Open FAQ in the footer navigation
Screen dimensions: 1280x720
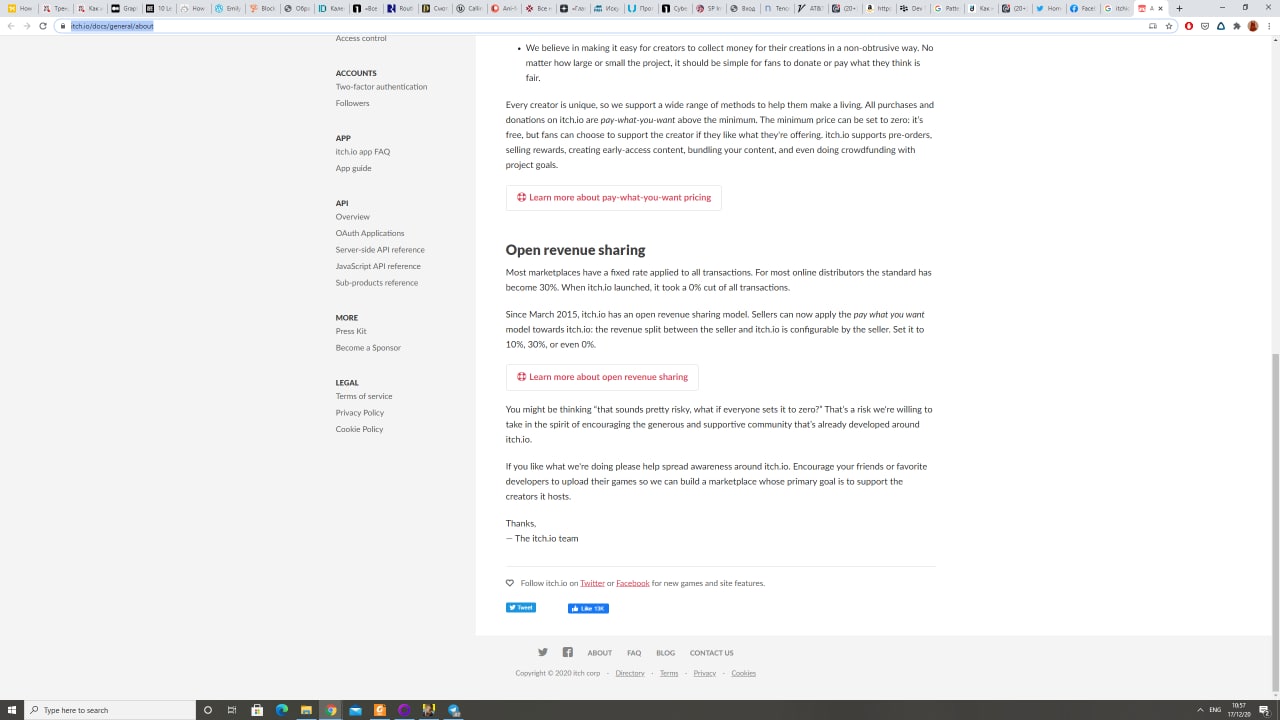coord(634,653)
